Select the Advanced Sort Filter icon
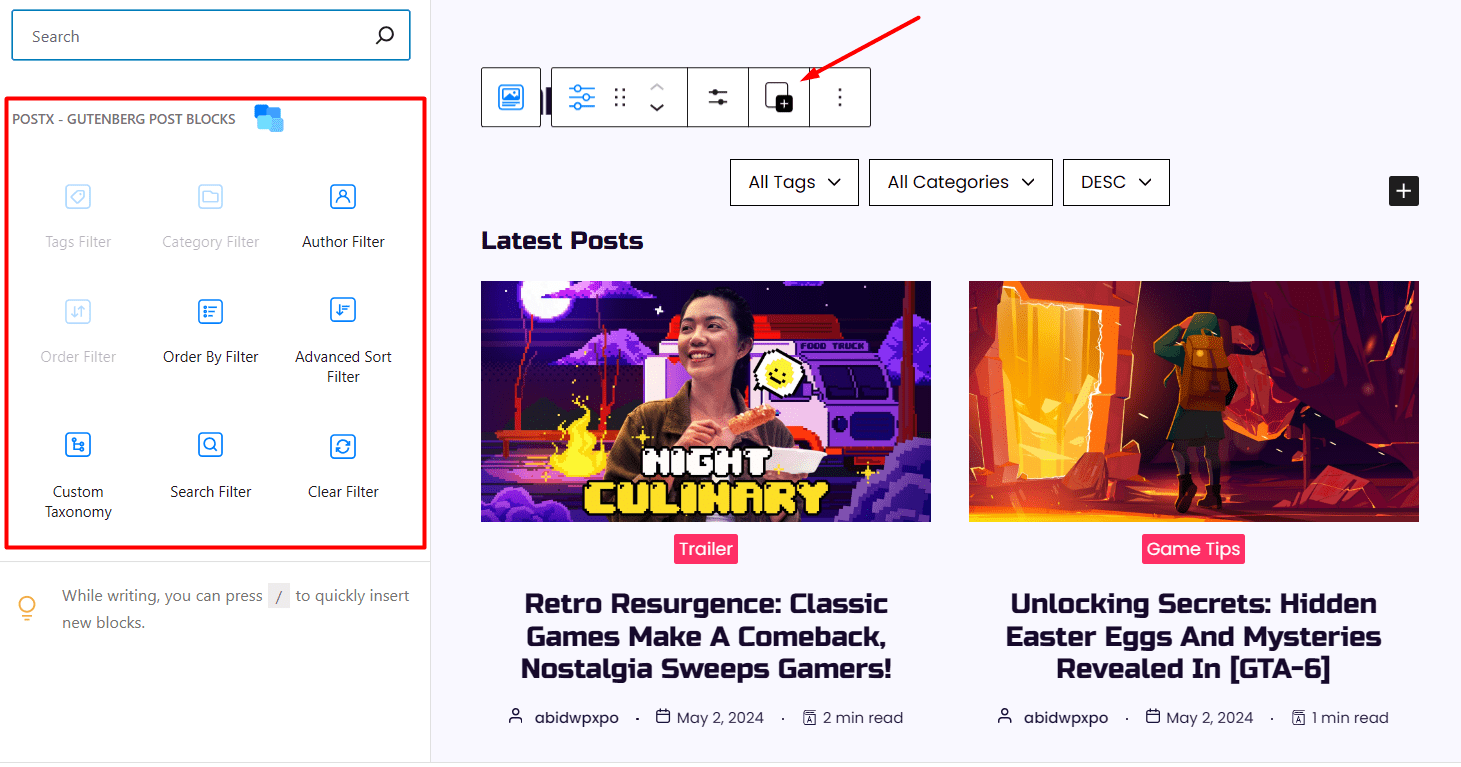The width and height of the screenshot is (1461, 767). [343, 310]
